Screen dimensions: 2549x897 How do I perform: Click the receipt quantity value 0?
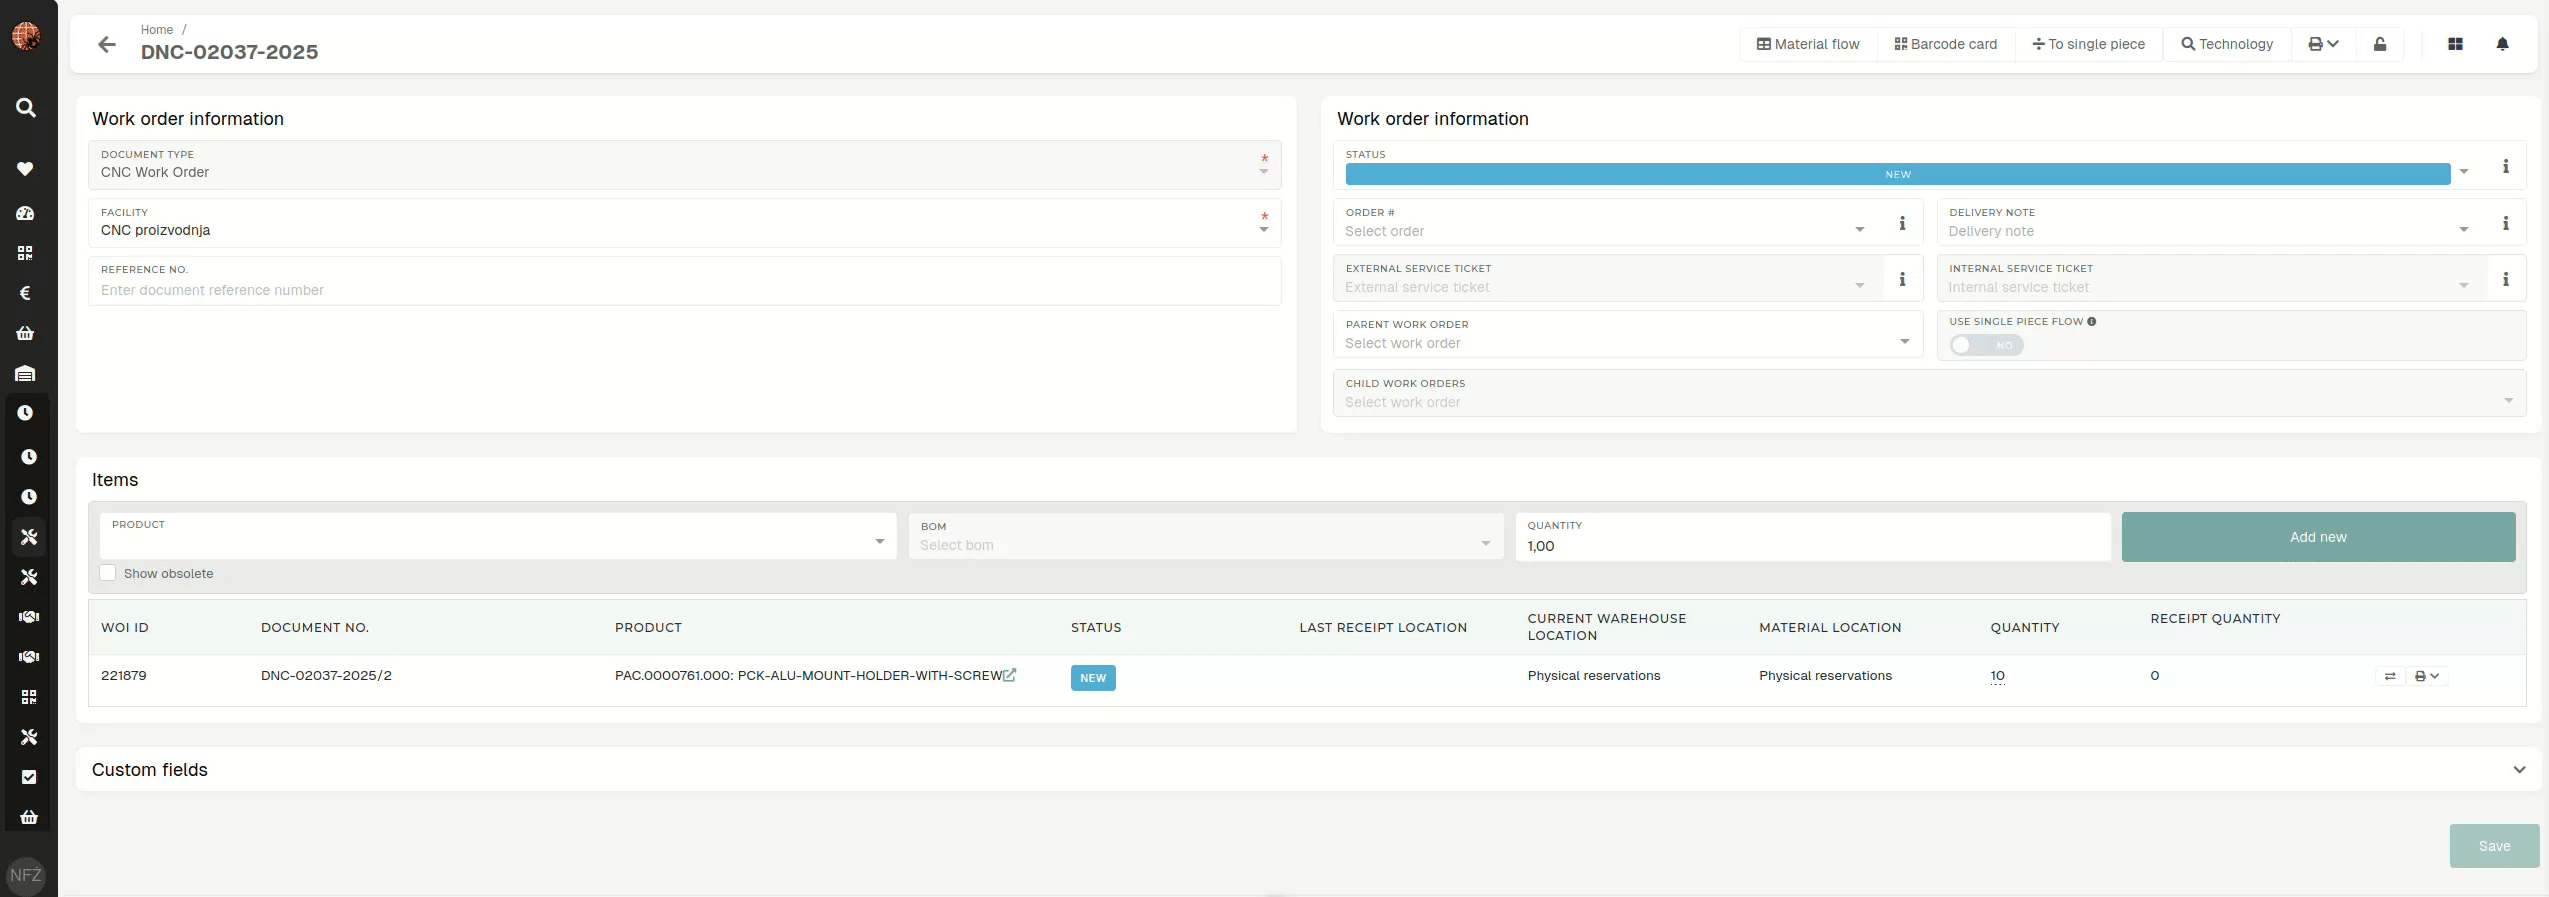[2154, 676]
